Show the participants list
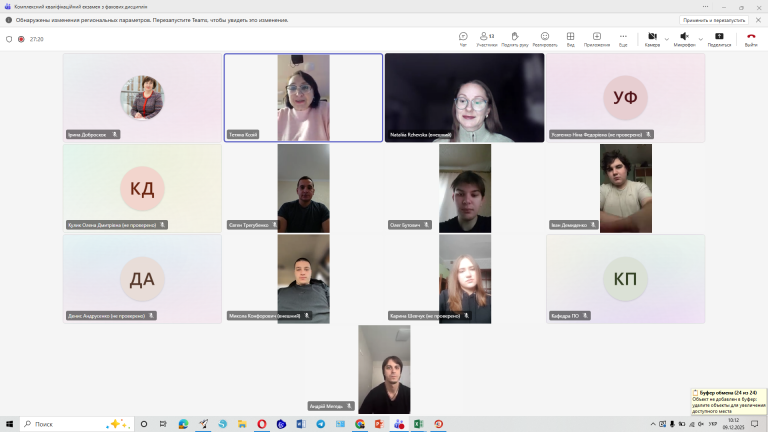 [x=487, y=38]
